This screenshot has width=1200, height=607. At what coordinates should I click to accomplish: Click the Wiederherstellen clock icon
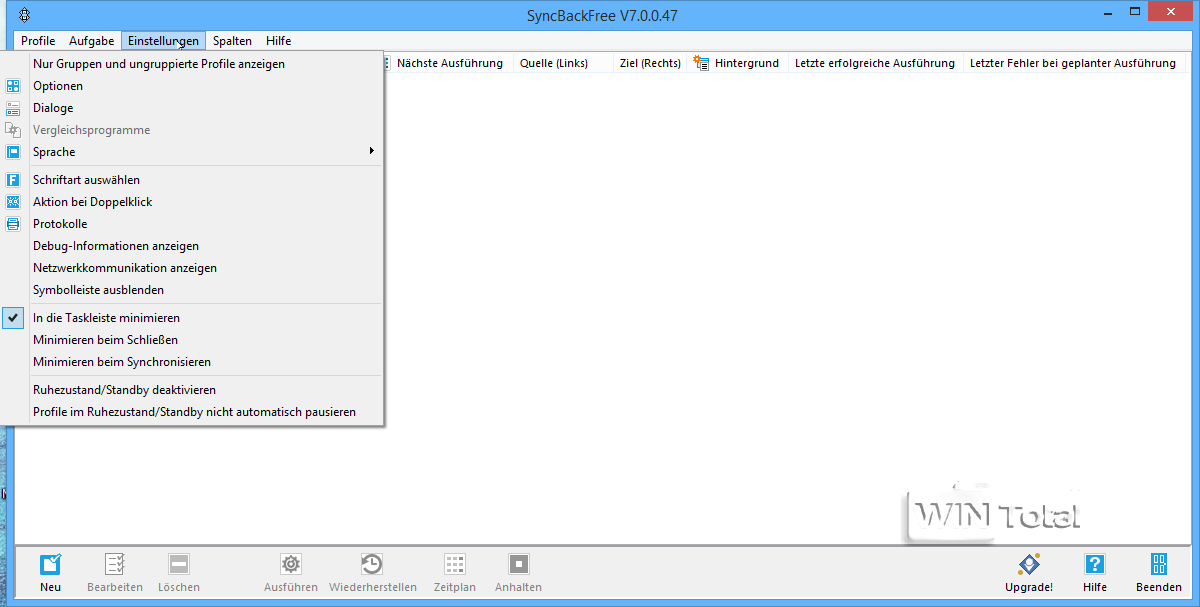pos(372,564)
